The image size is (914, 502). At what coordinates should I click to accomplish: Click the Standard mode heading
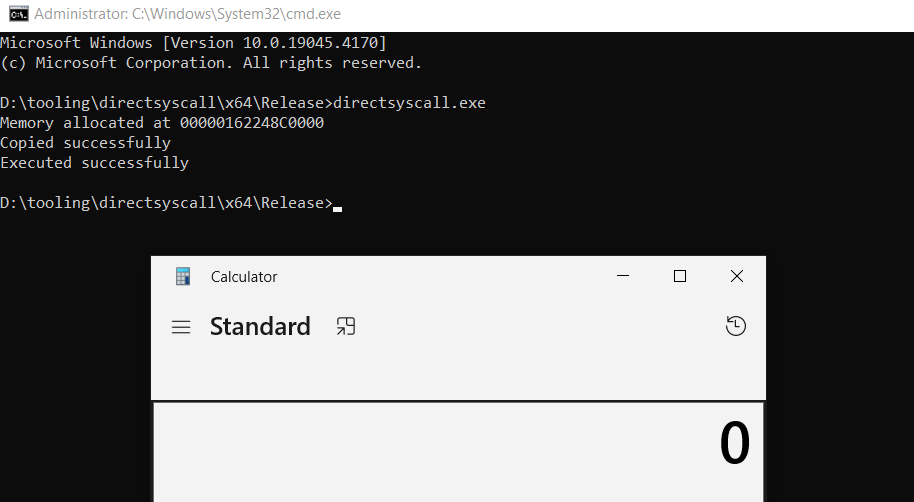click(260, 327)
